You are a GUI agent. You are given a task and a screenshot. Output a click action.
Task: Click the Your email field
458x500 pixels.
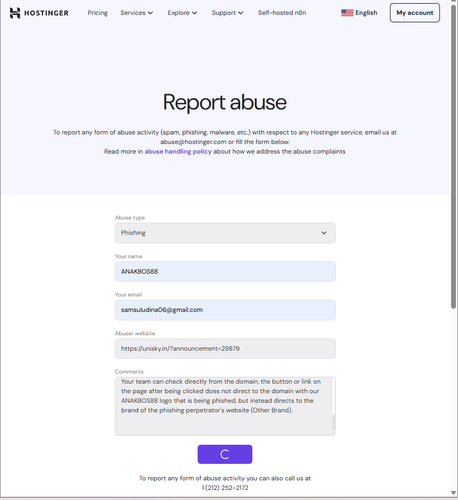tap(225, 310)
